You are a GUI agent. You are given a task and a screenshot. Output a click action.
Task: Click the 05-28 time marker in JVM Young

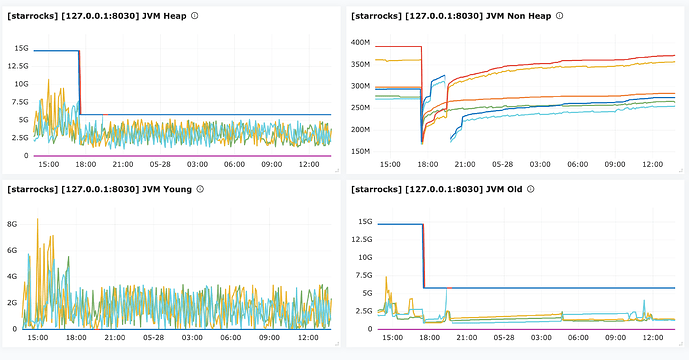pyautogui.click(x=153, y=338)
